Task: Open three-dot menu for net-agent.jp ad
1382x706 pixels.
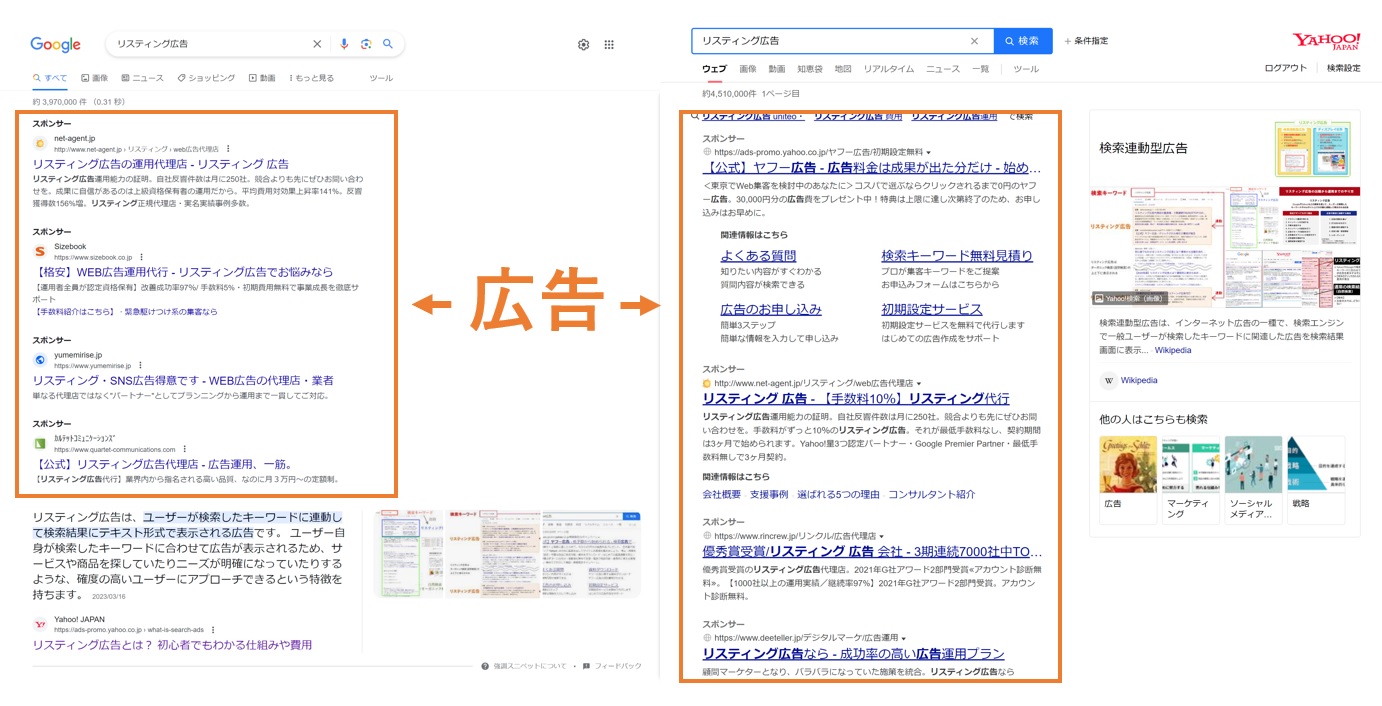Action: click(x=227, y=149)
